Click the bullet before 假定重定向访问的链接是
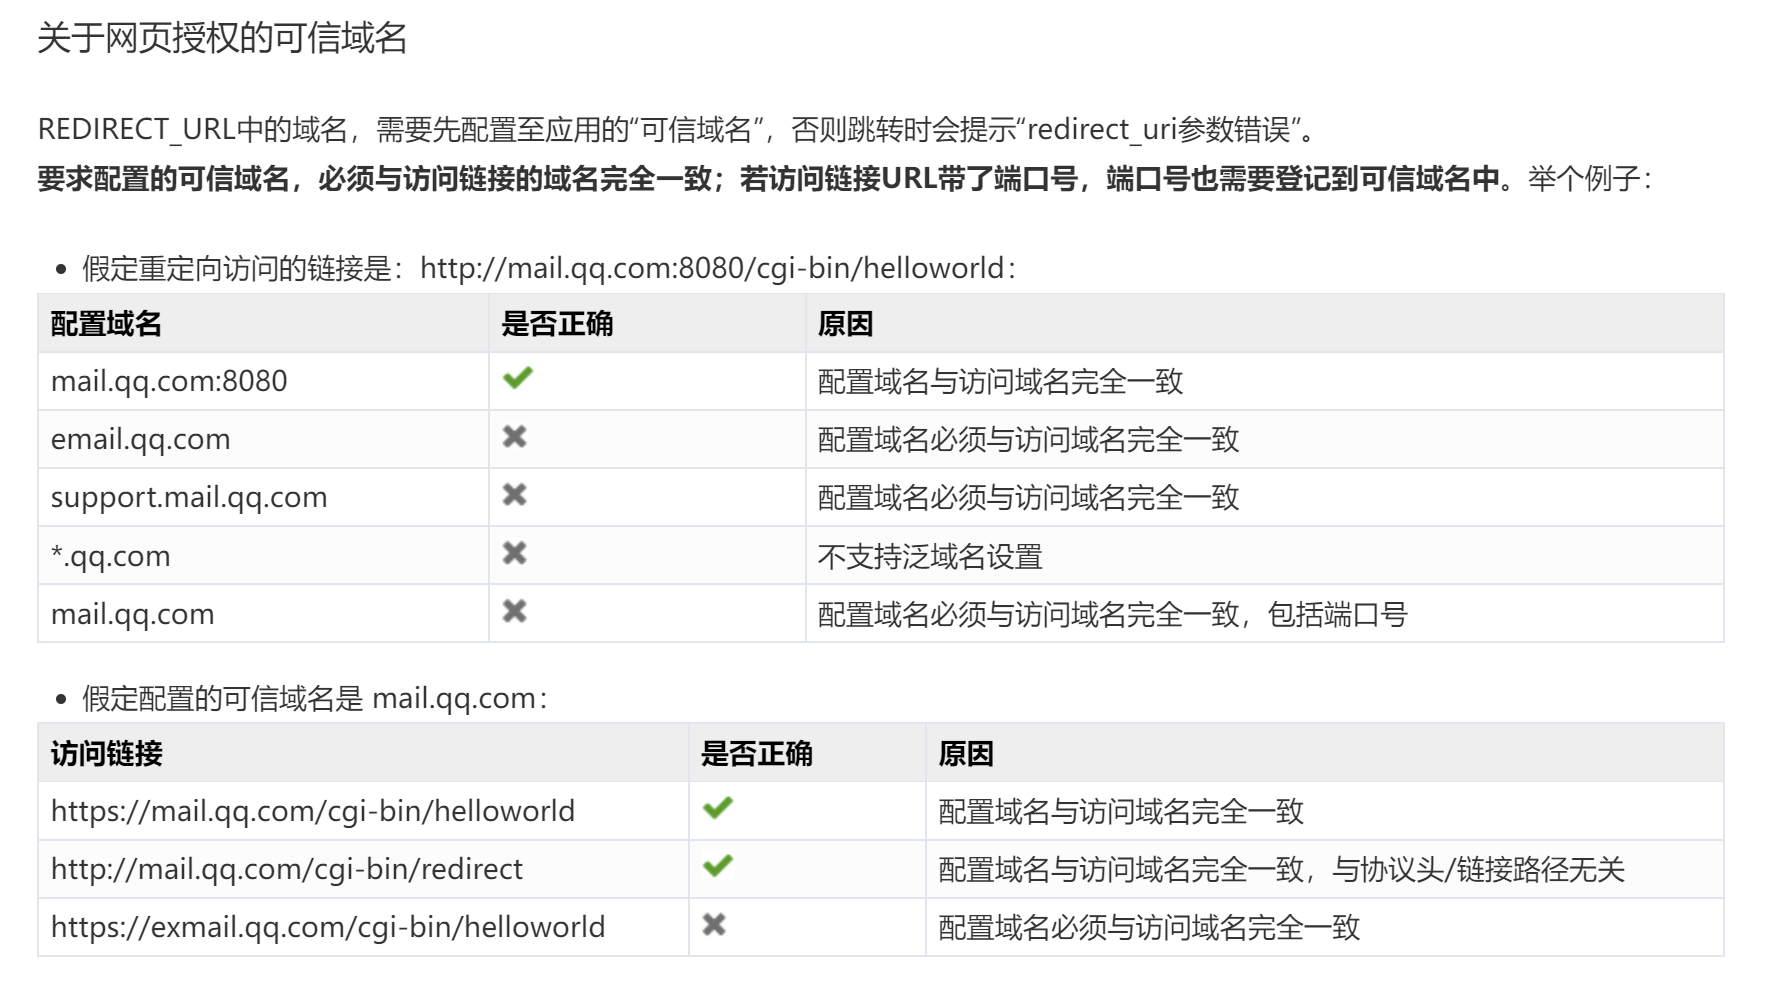 (62, 266)
